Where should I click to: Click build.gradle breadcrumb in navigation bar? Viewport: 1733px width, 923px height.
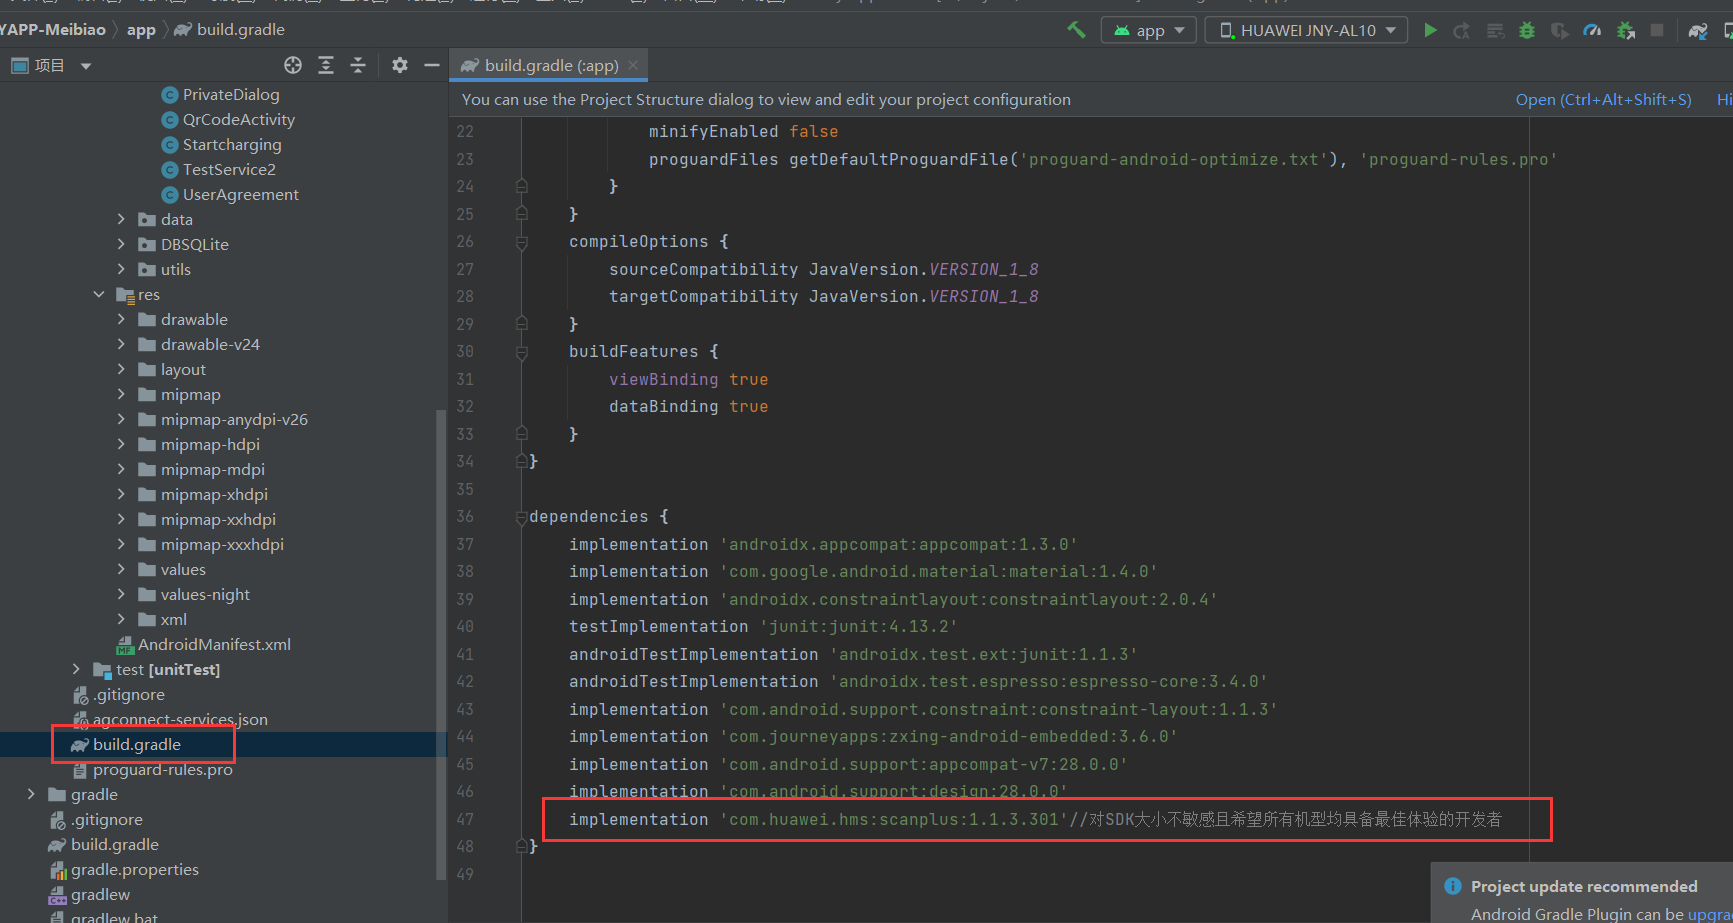pyautogui.click(x=230, y=30)
